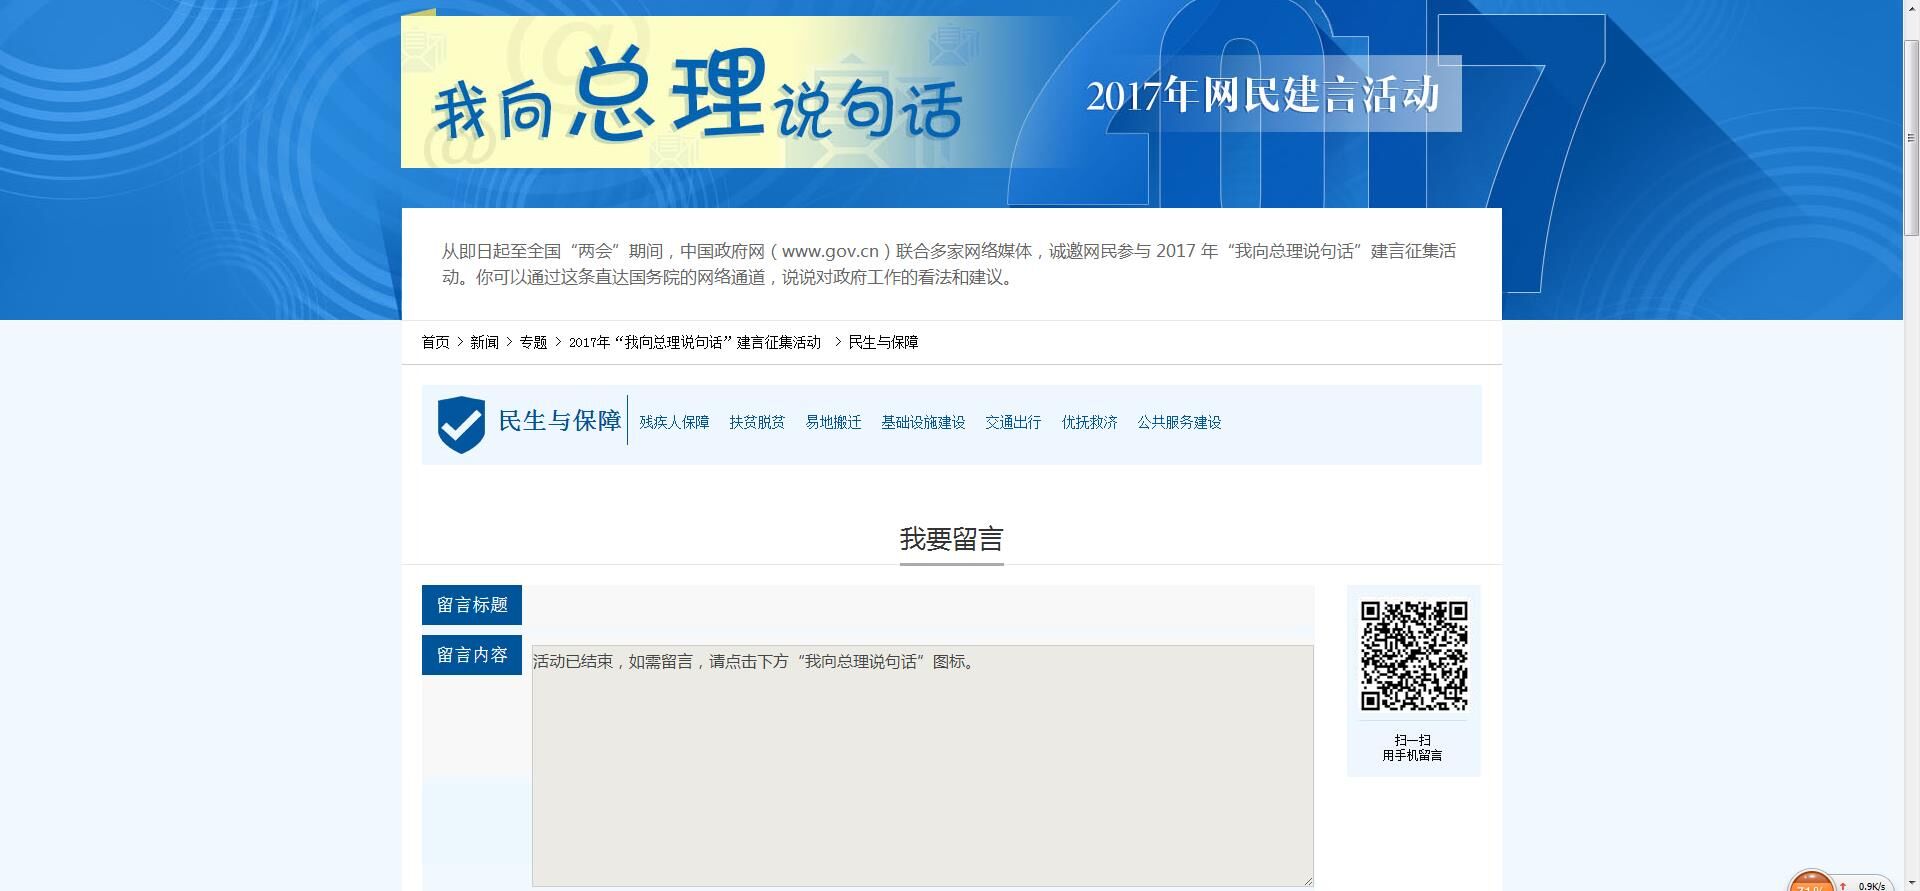1920x891 pixels.
Task: Select the 易地搬迁 category link
Action: click(x=833, y=423)
